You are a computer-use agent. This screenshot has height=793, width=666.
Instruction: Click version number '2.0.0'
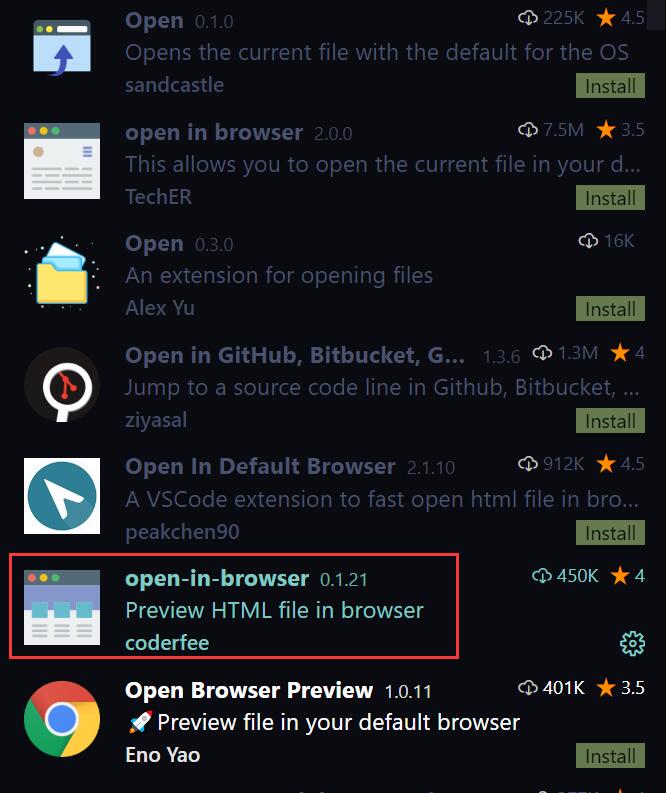[x=333, y=134]
